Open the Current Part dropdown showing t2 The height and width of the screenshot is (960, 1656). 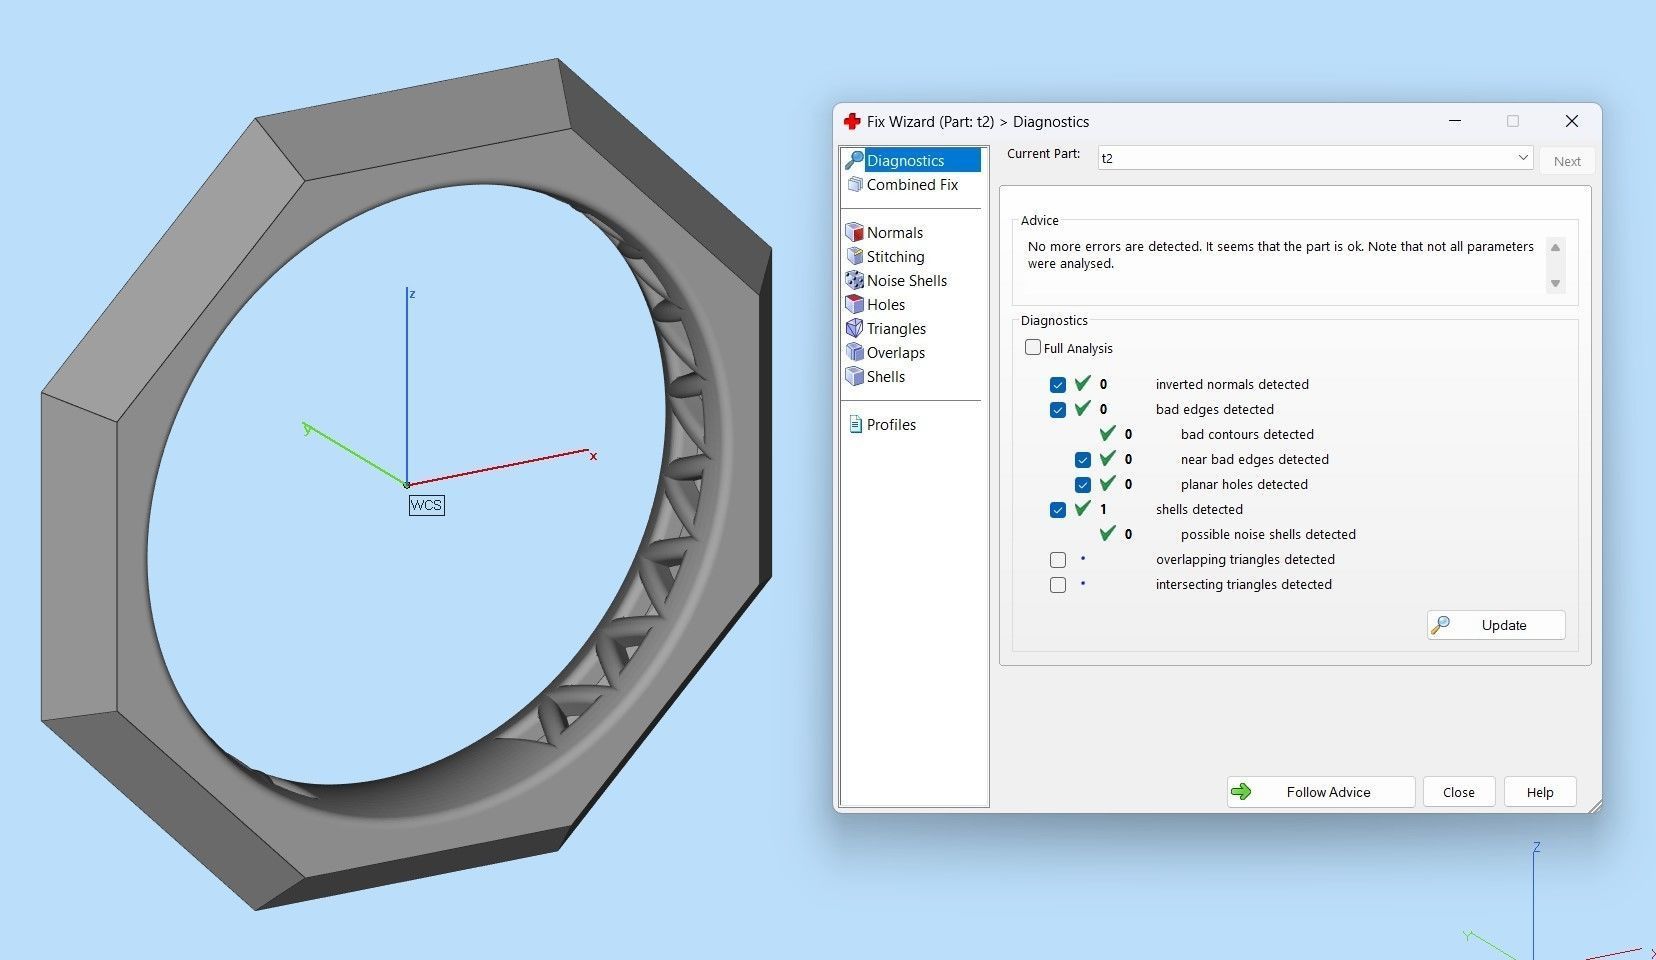[1315, 158]
